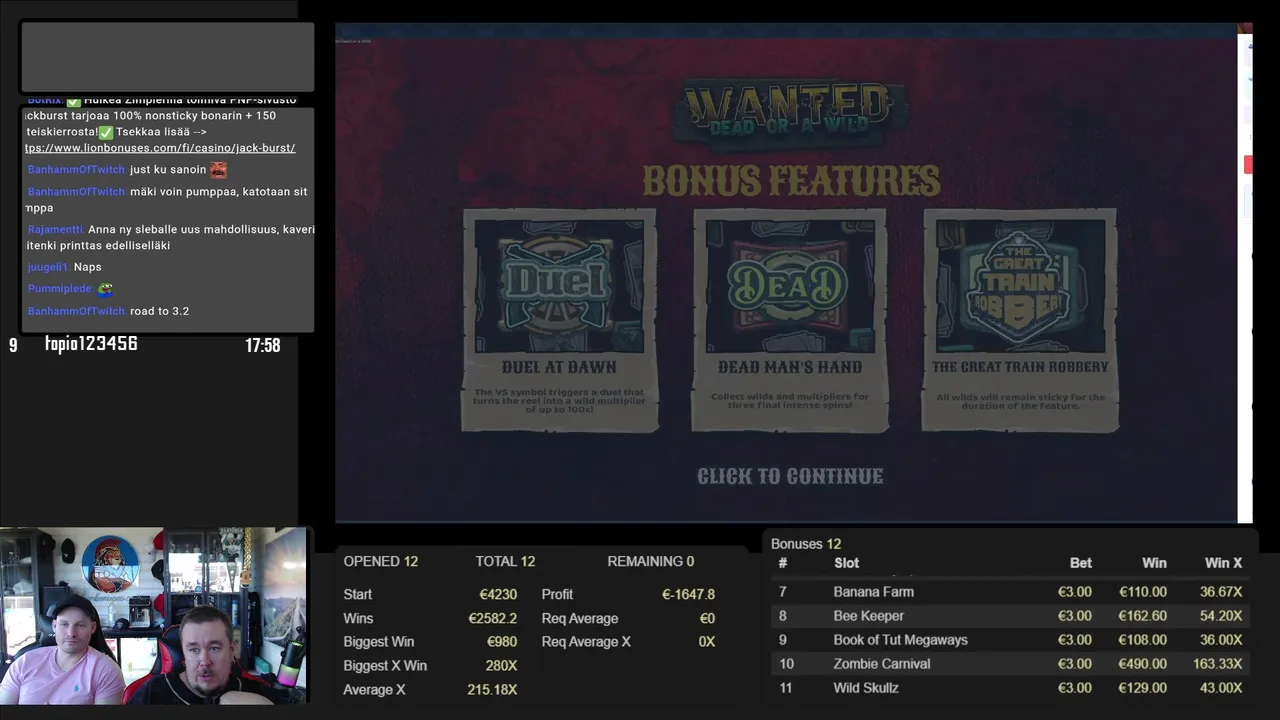Click the 'REMAINING 0' counter
1280x720 pixels.
coord(651,562)
